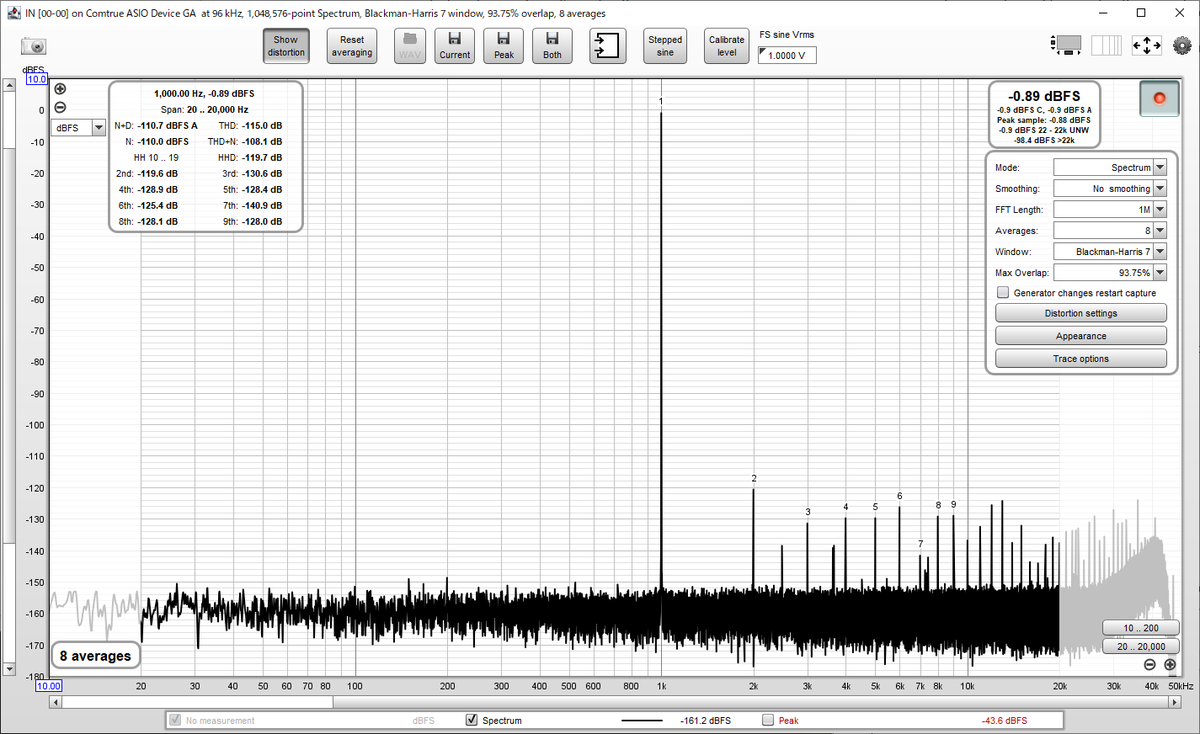This screenshot has height=734, width=1200.
Task: Open Distortion settings
Action: coord(1081,313)
